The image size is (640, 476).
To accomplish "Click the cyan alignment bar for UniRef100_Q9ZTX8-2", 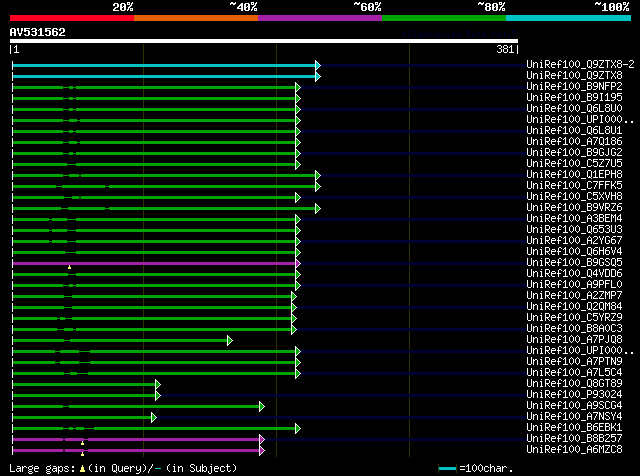I will (x=164, y=65).
